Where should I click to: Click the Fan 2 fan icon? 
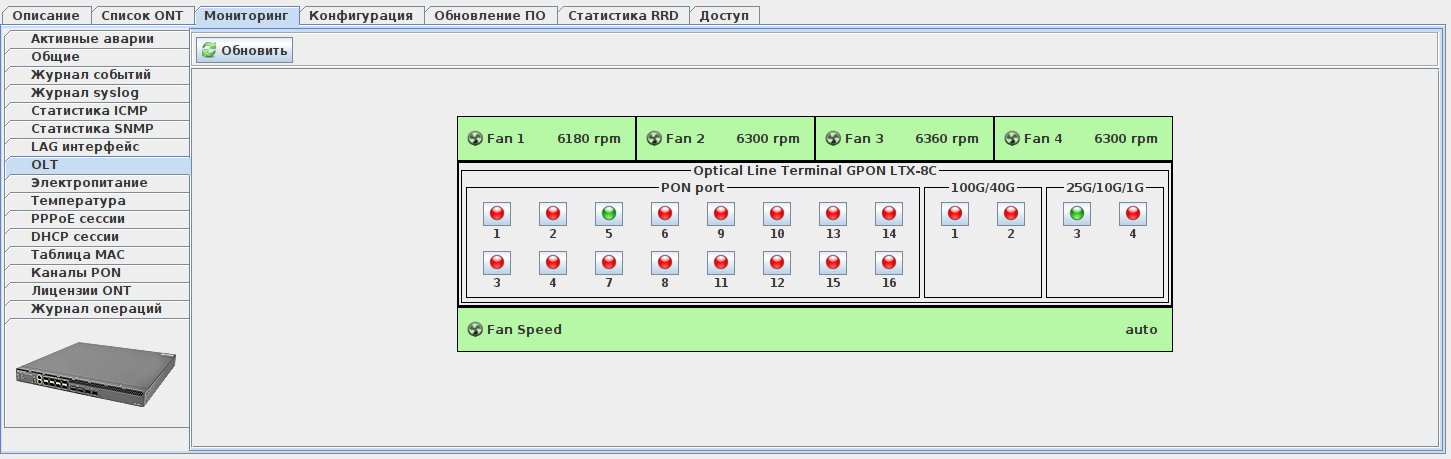(654, 139)
